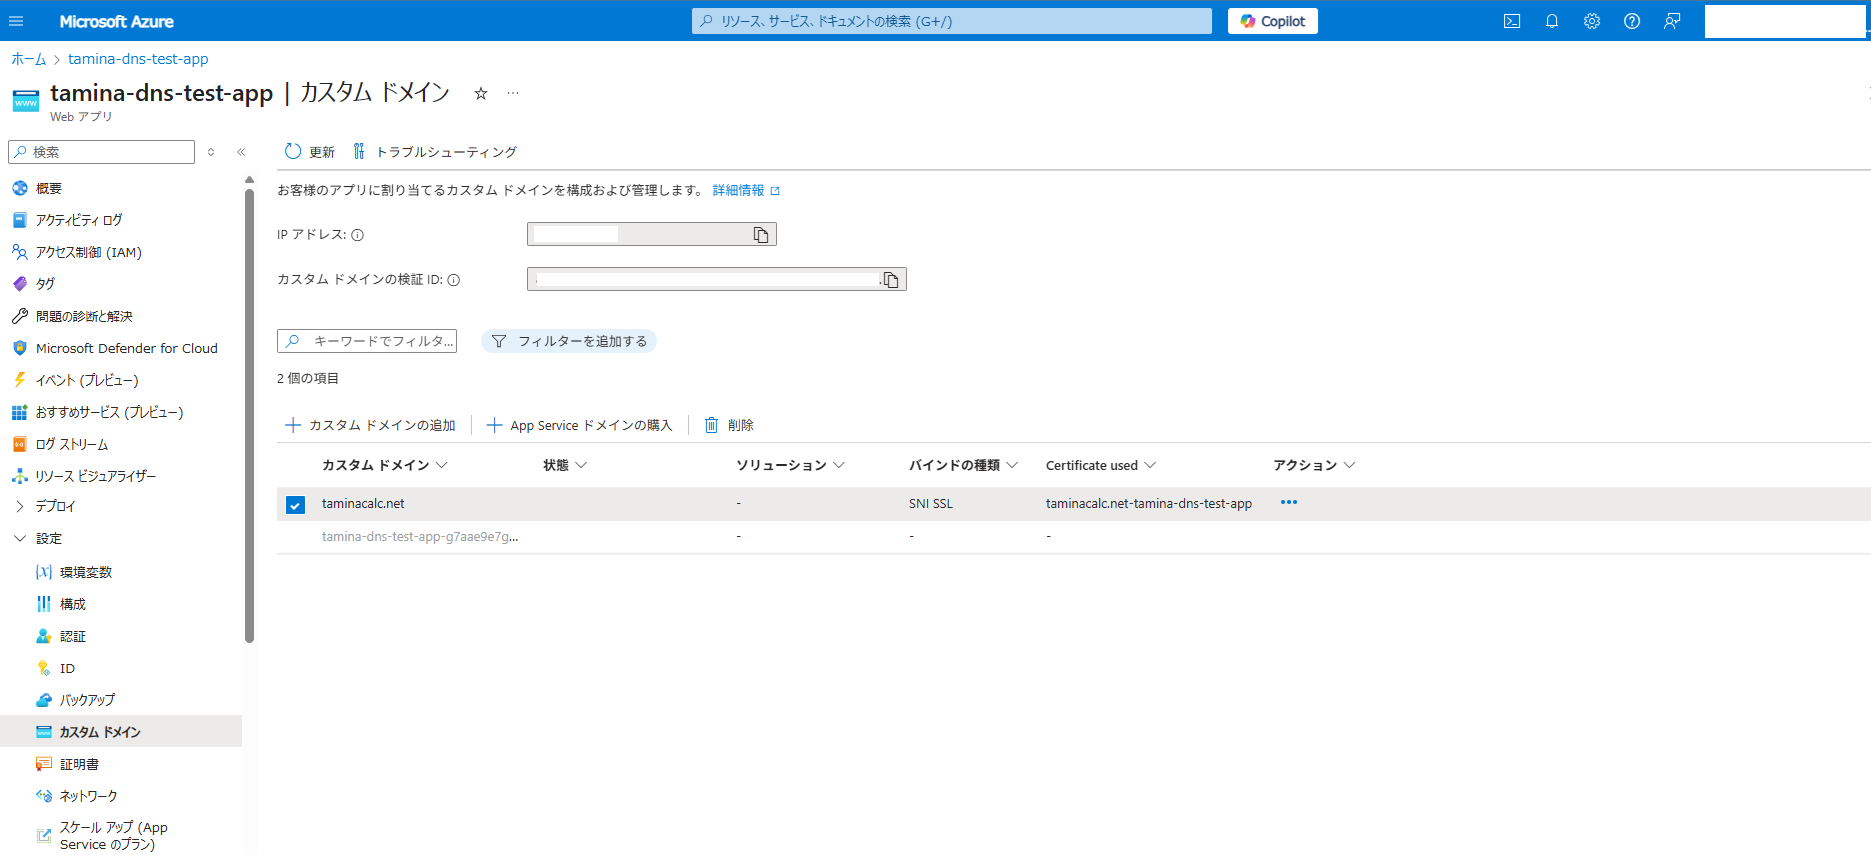Click the delete trash can button
Screen dimensions: 1871x855
click(x=729, y=425)
